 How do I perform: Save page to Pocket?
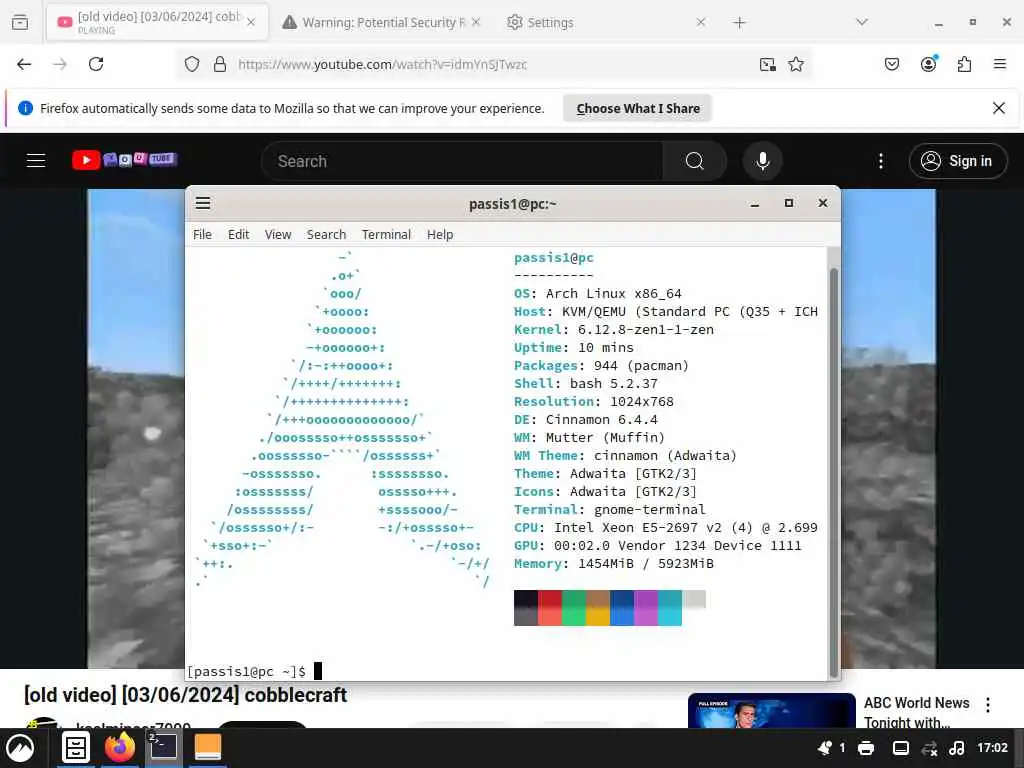point(892,64)
